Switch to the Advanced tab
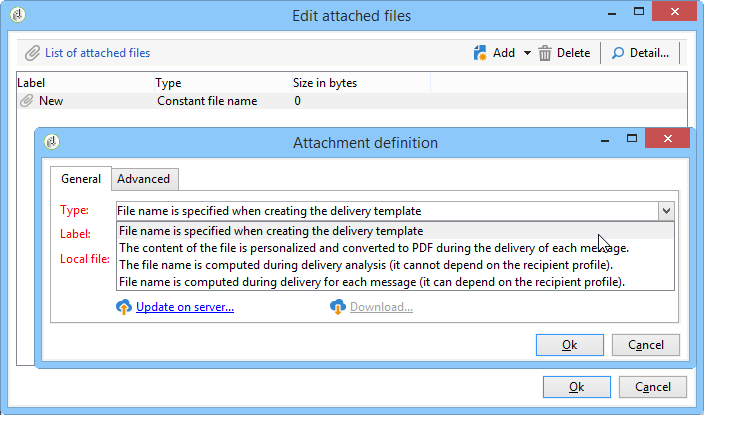 [144, 179]
